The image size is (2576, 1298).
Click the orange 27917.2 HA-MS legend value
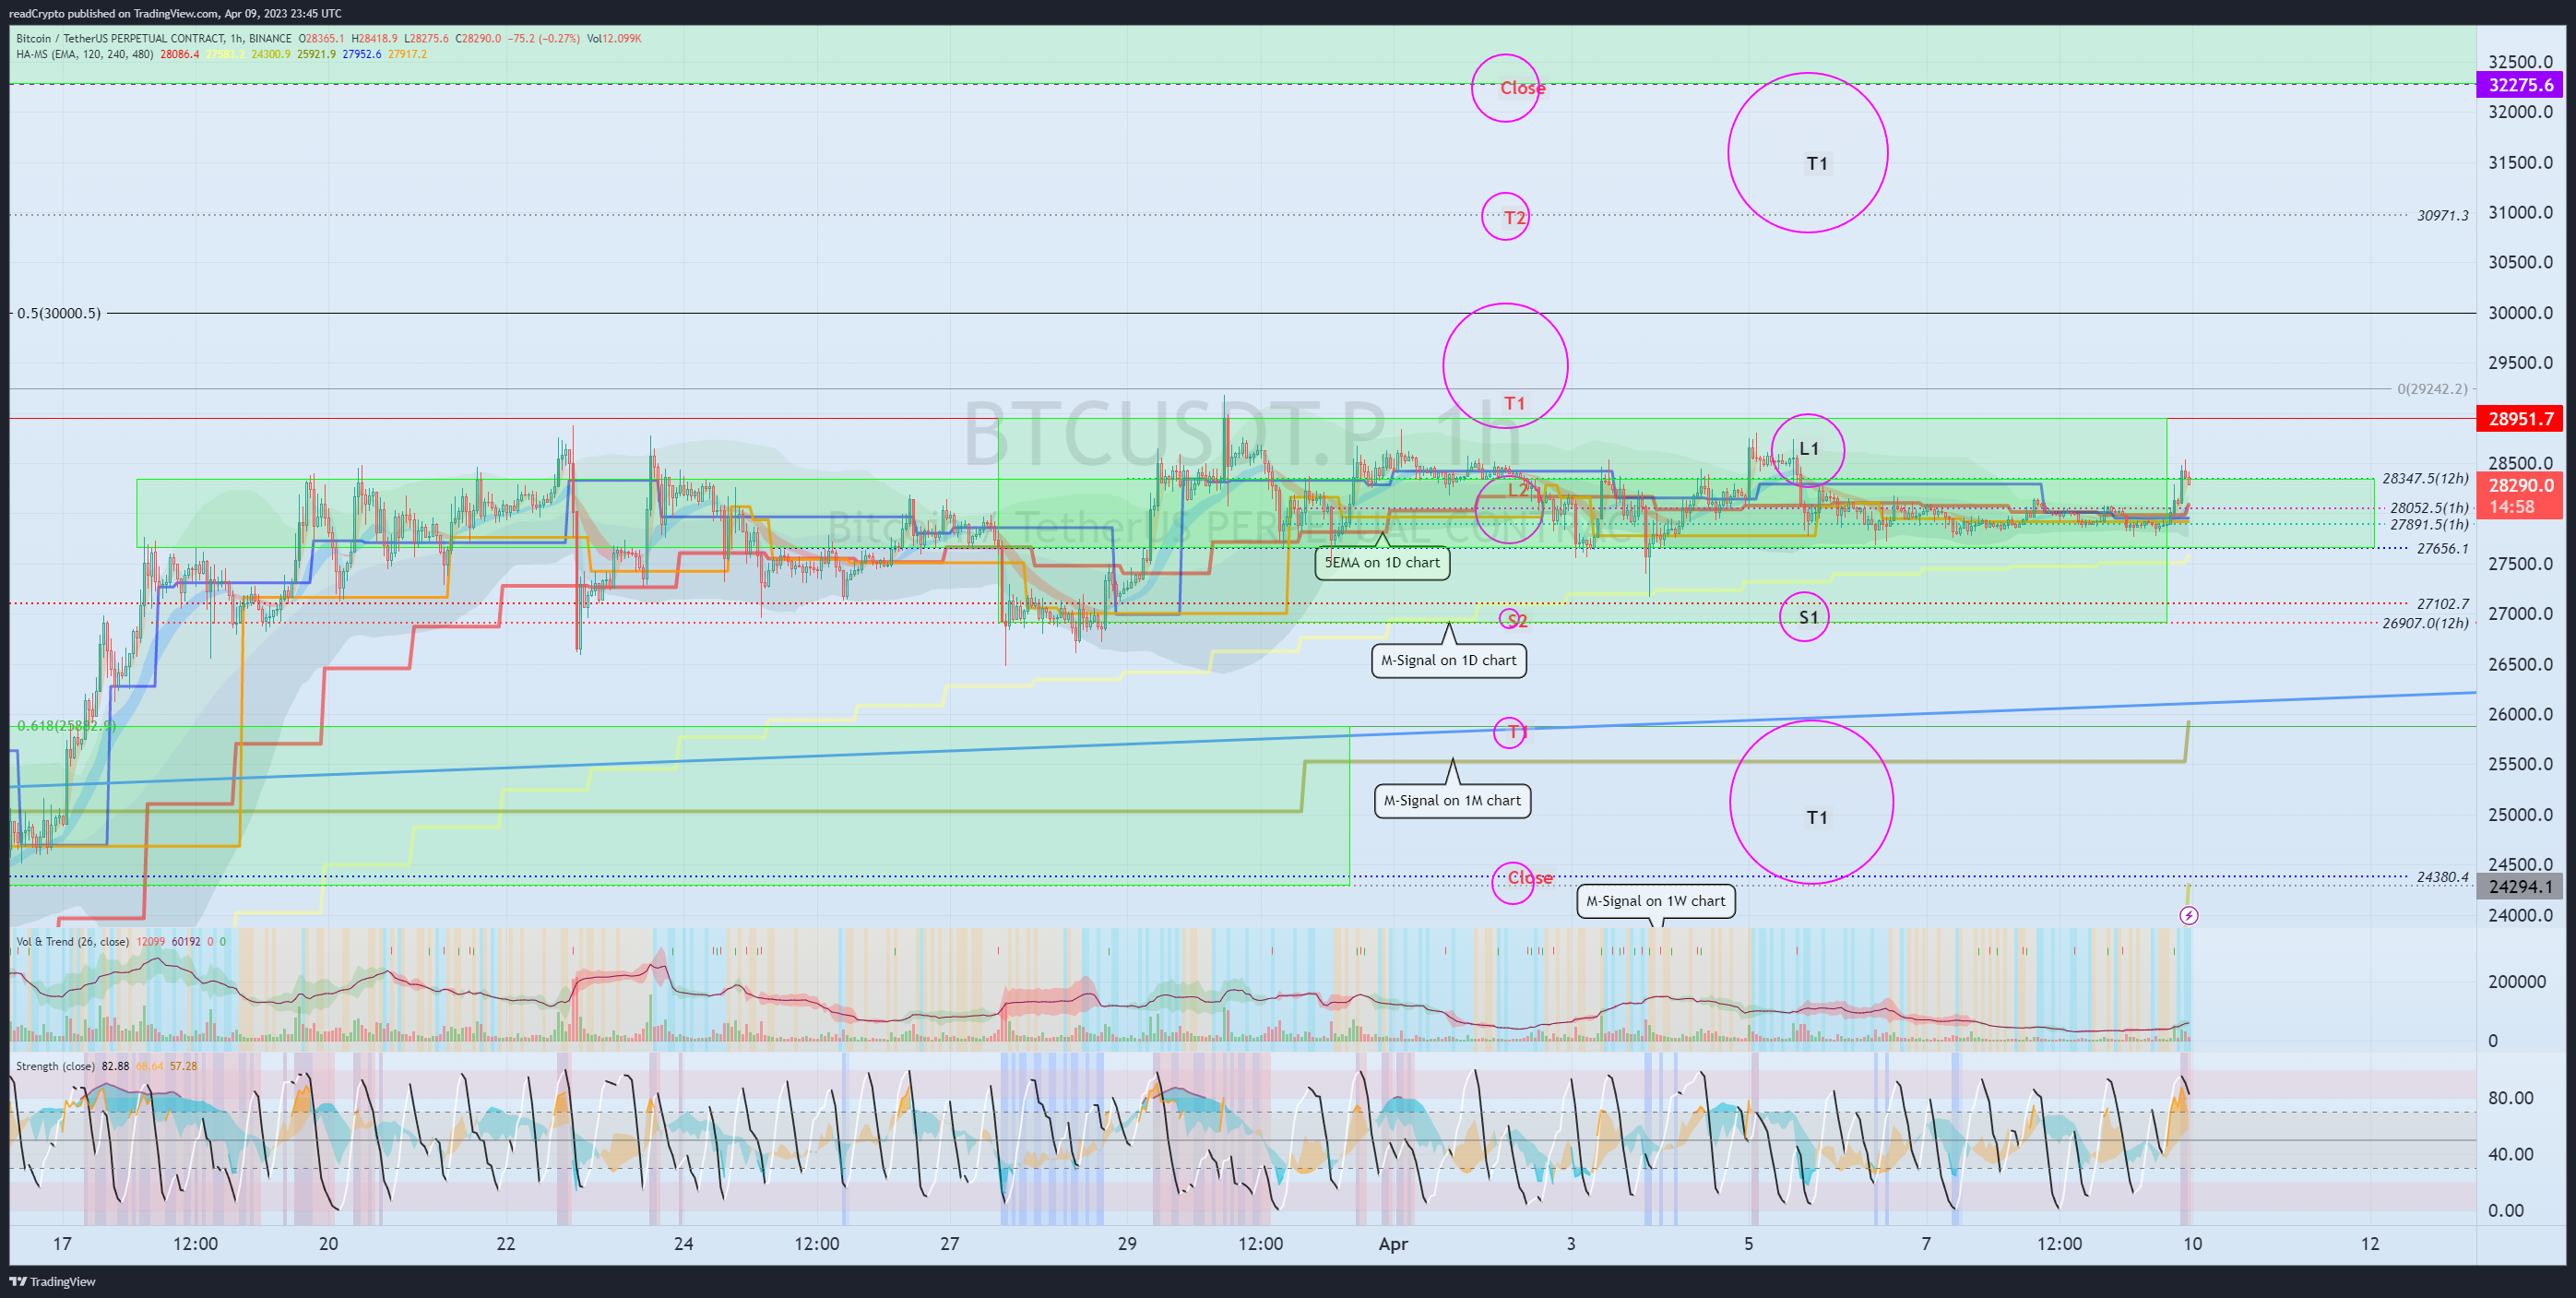tap(407, 54)
